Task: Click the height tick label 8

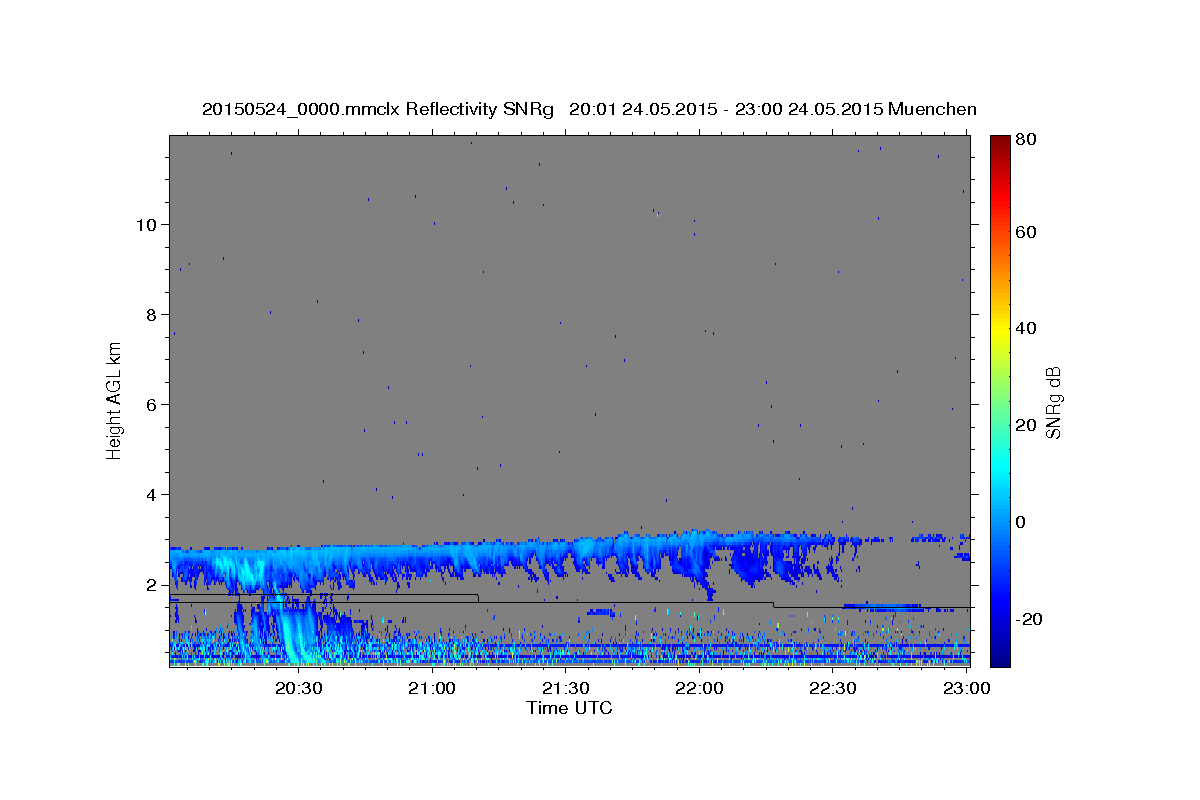Action: coord(150,314)
